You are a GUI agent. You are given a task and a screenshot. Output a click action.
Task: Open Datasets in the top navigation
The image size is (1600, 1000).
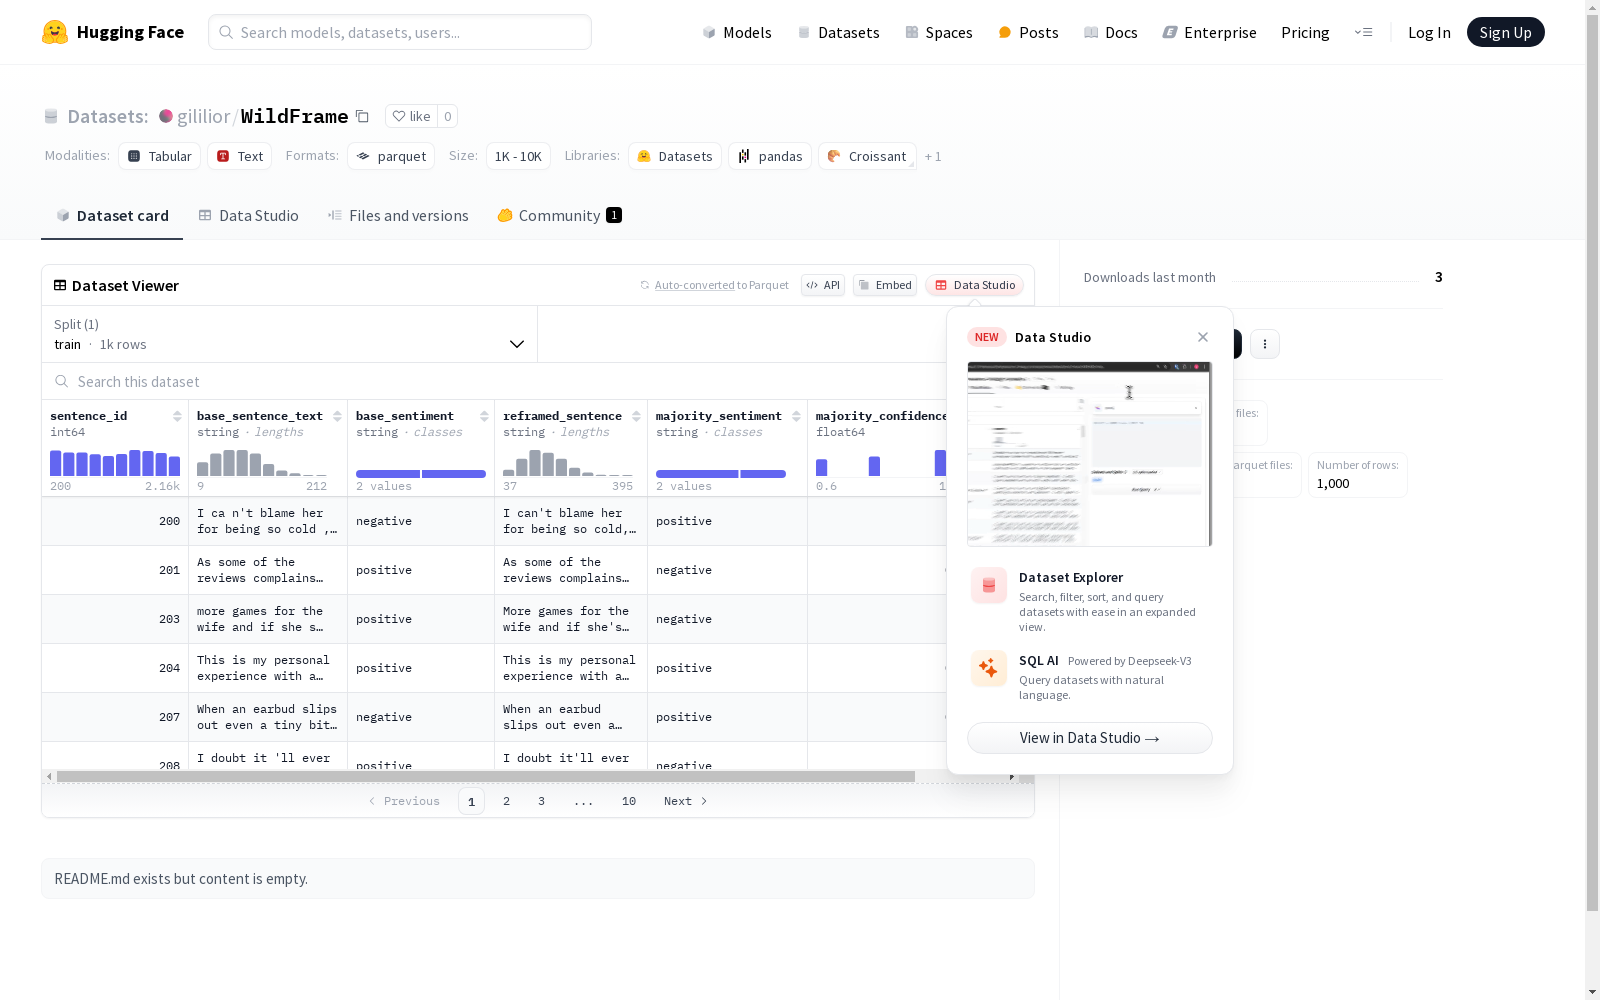click(x=838, y=32)
